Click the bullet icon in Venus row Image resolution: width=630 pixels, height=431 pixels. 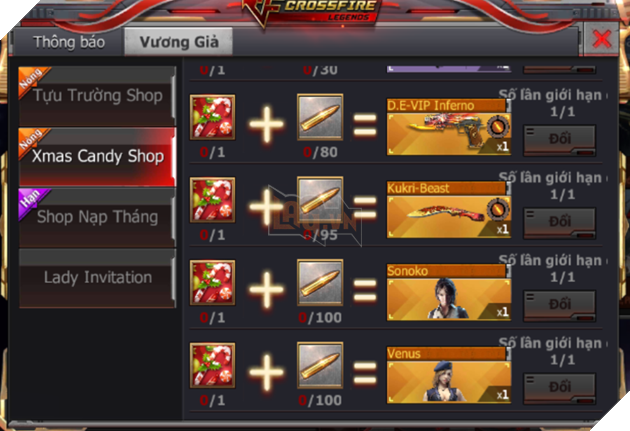click(x=320, y=366)
